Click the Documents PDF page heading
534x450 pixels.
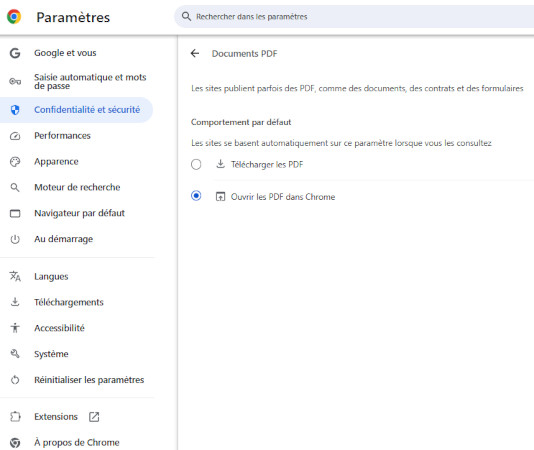pos(245,53)
